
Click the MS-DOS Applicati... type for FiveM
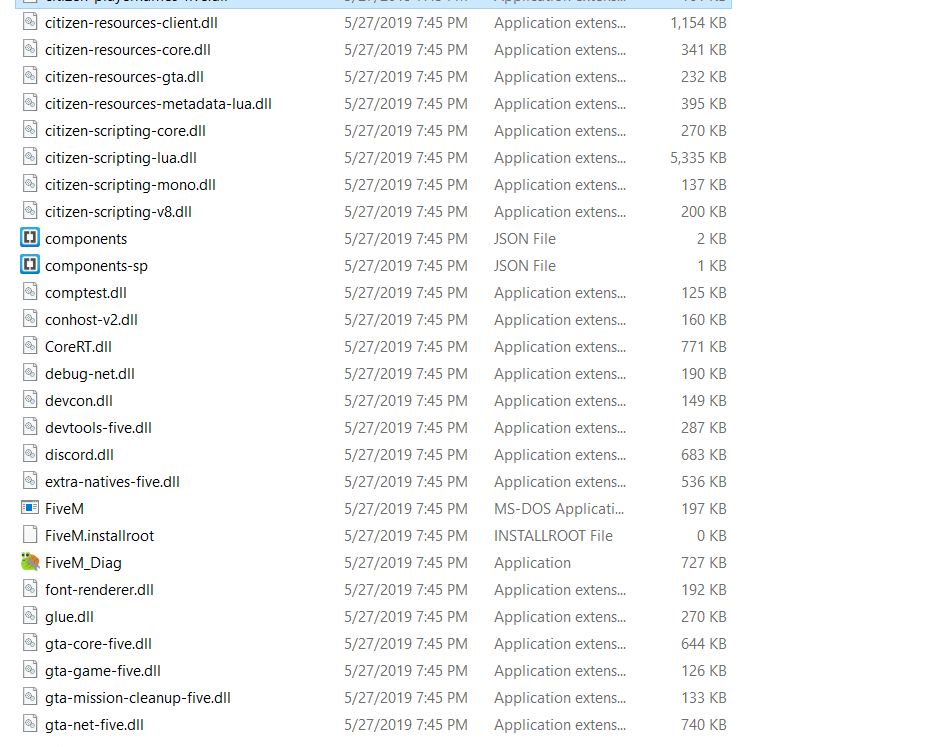tap(559, 509)
